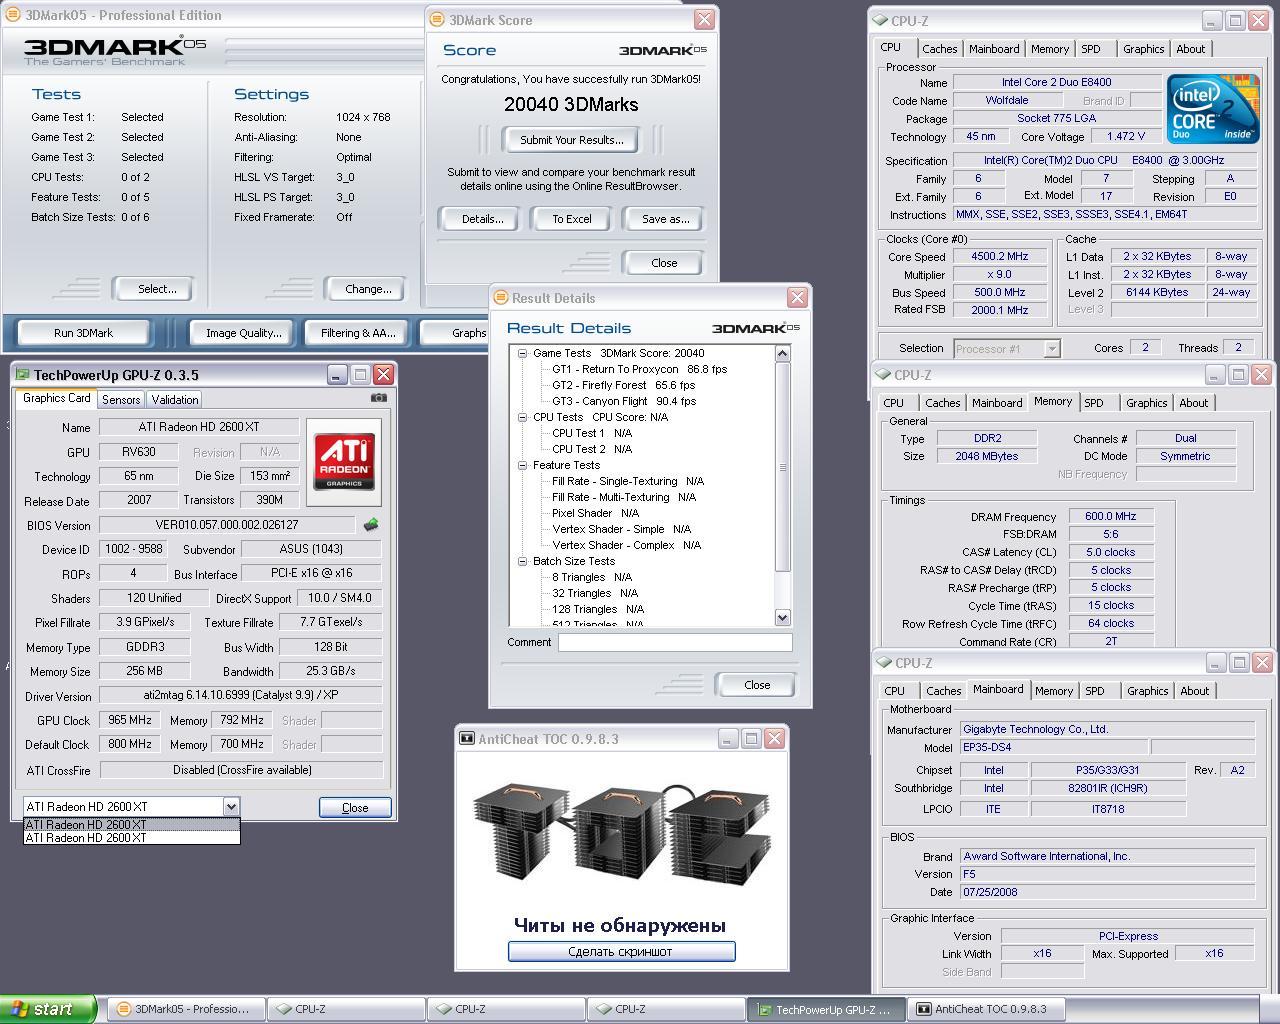Click the EP35-DS4 model field
The image size is (1280, 1024).
1053,747
